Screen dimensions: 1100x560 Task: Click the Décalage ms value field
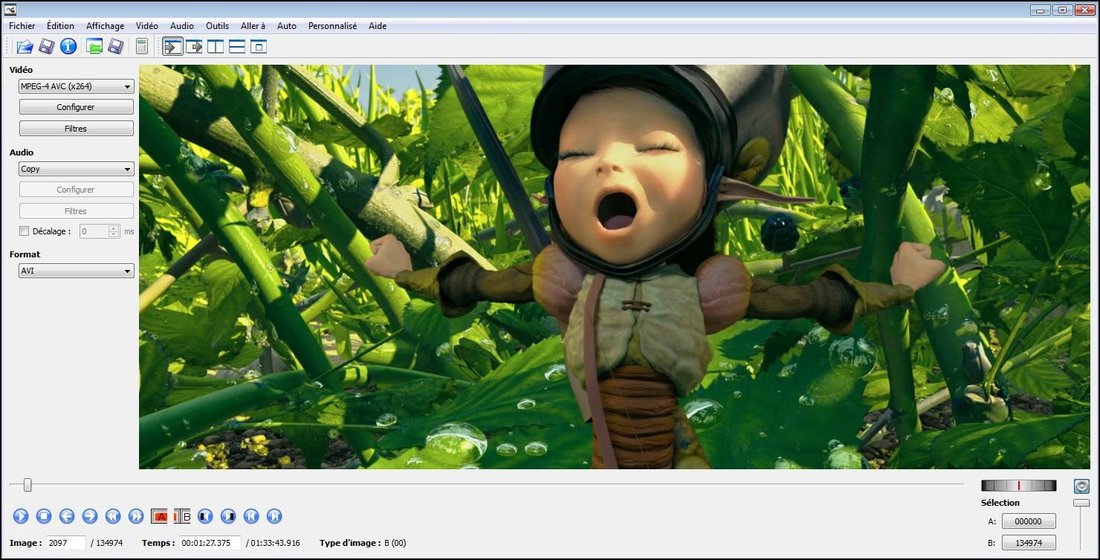coord(94,231)
